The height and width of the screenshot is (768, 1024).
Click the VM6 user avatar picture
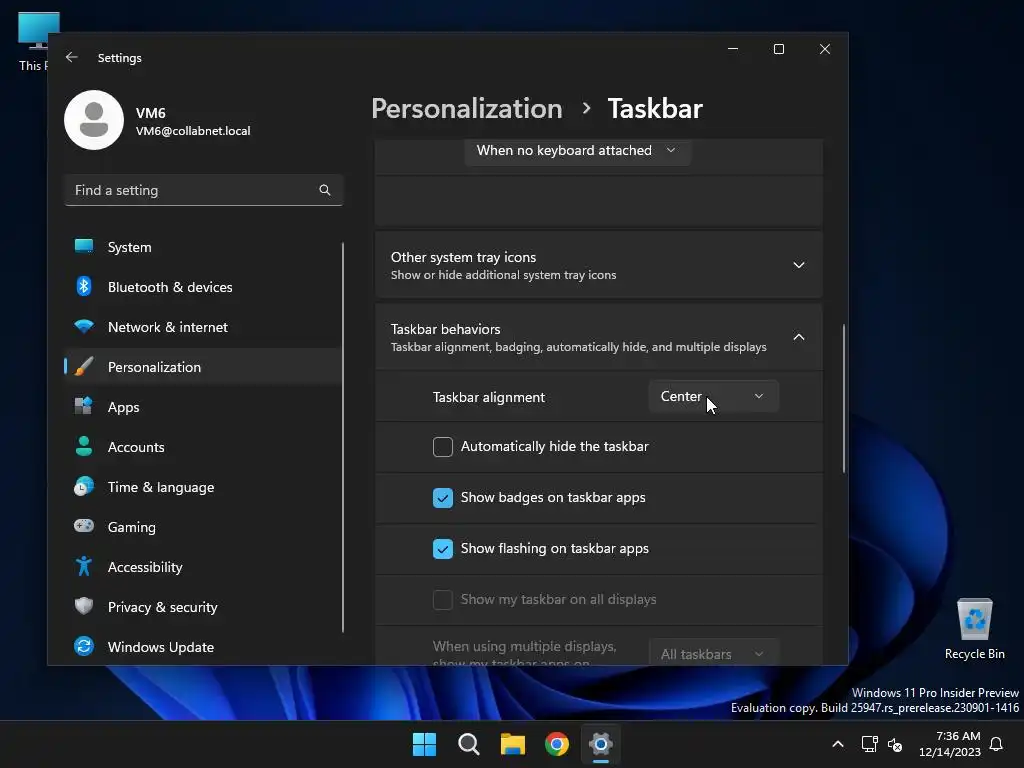94,120
